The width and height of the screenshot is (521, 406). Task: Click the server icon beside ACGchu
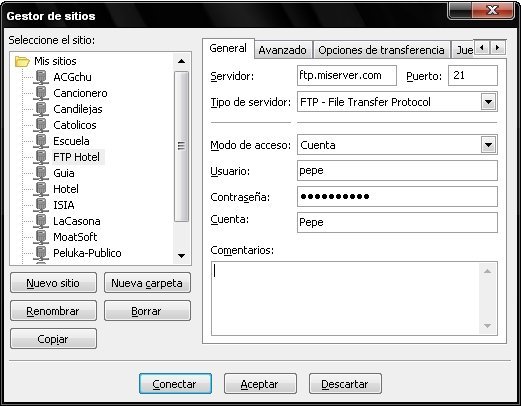pos(41,77)
